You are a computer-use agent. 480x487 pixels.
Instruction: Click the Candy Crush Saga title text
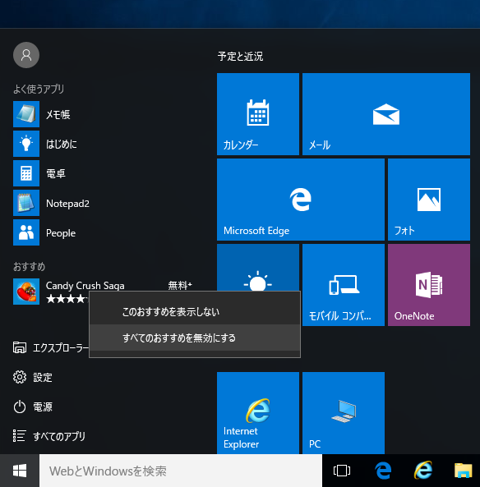(85, 286)
